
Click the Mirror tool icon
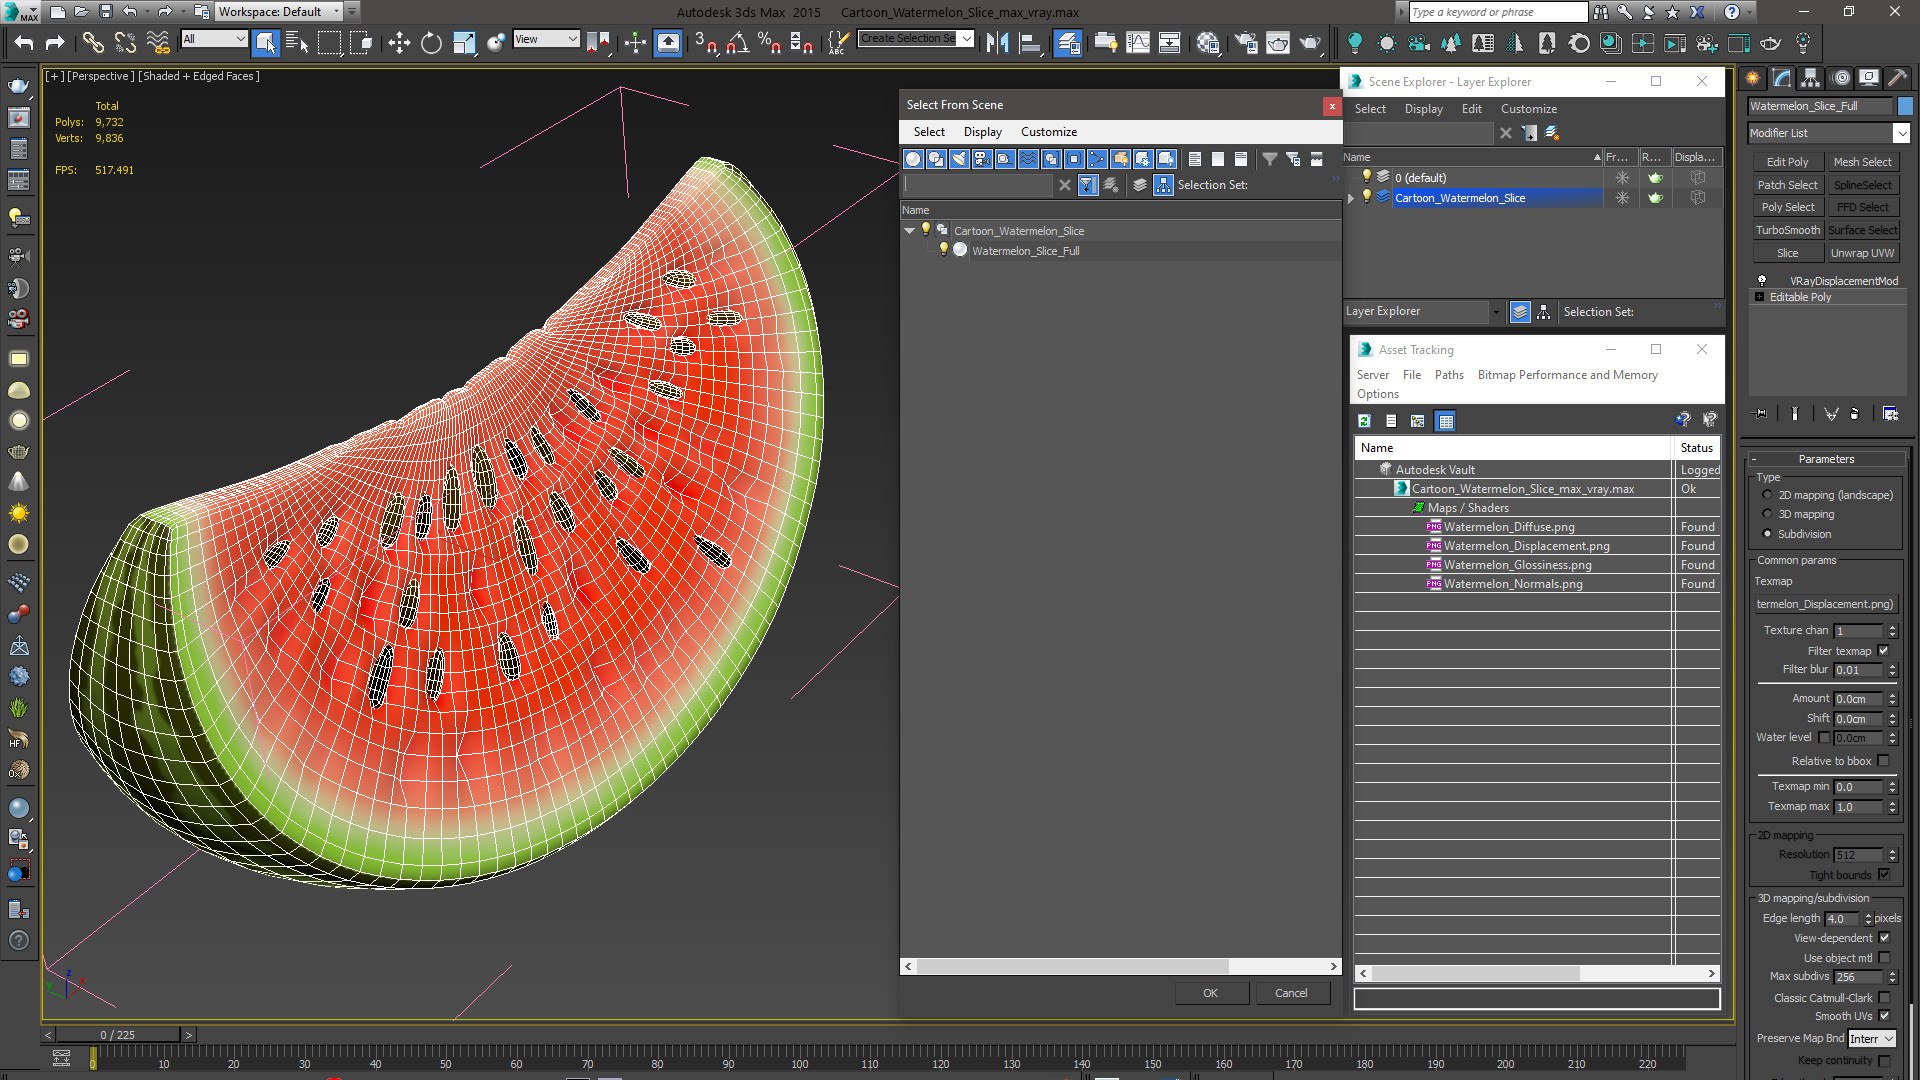tap(997, 42)
